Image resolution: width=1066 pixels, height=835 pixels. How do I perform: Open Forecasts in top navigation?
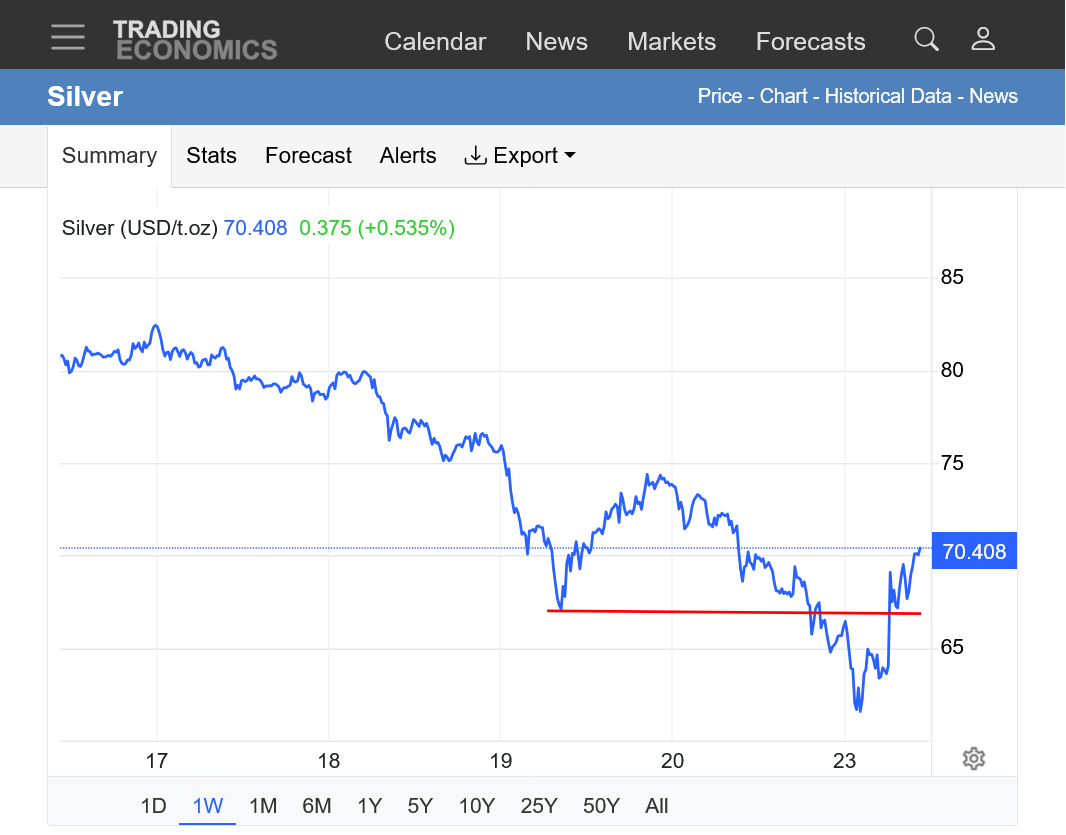tap(810, 42)
